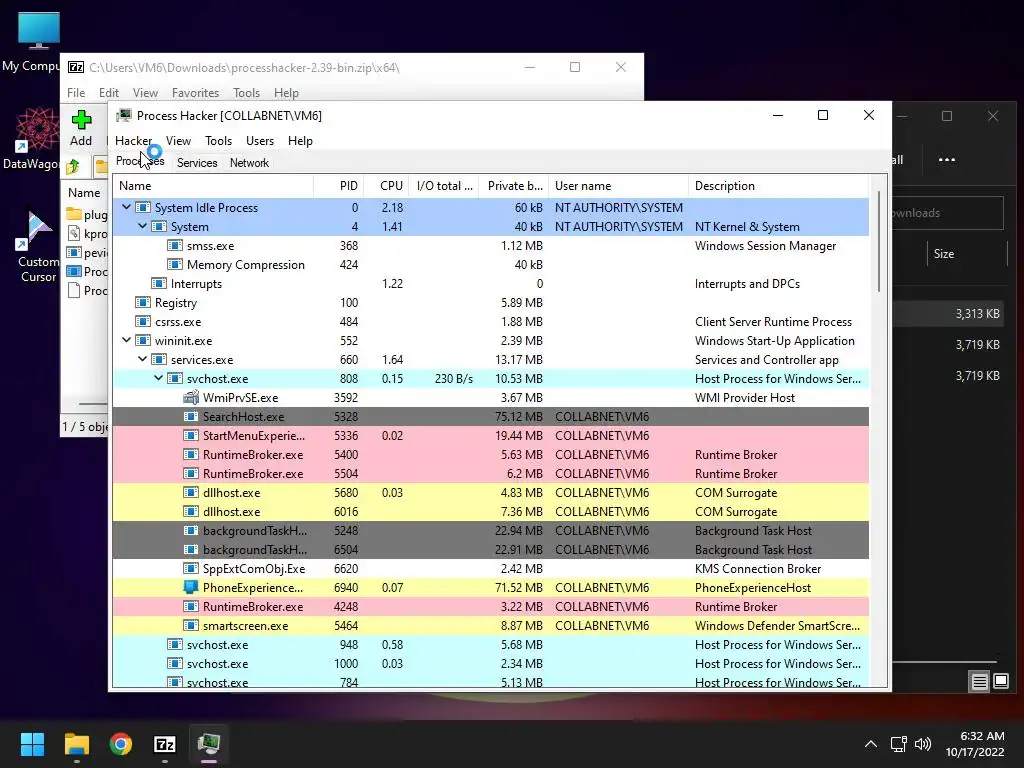This screenshot has height=768, width=1024.
Task: Click the 75.12 MB private bytes cell
Action: pos(519,416)
